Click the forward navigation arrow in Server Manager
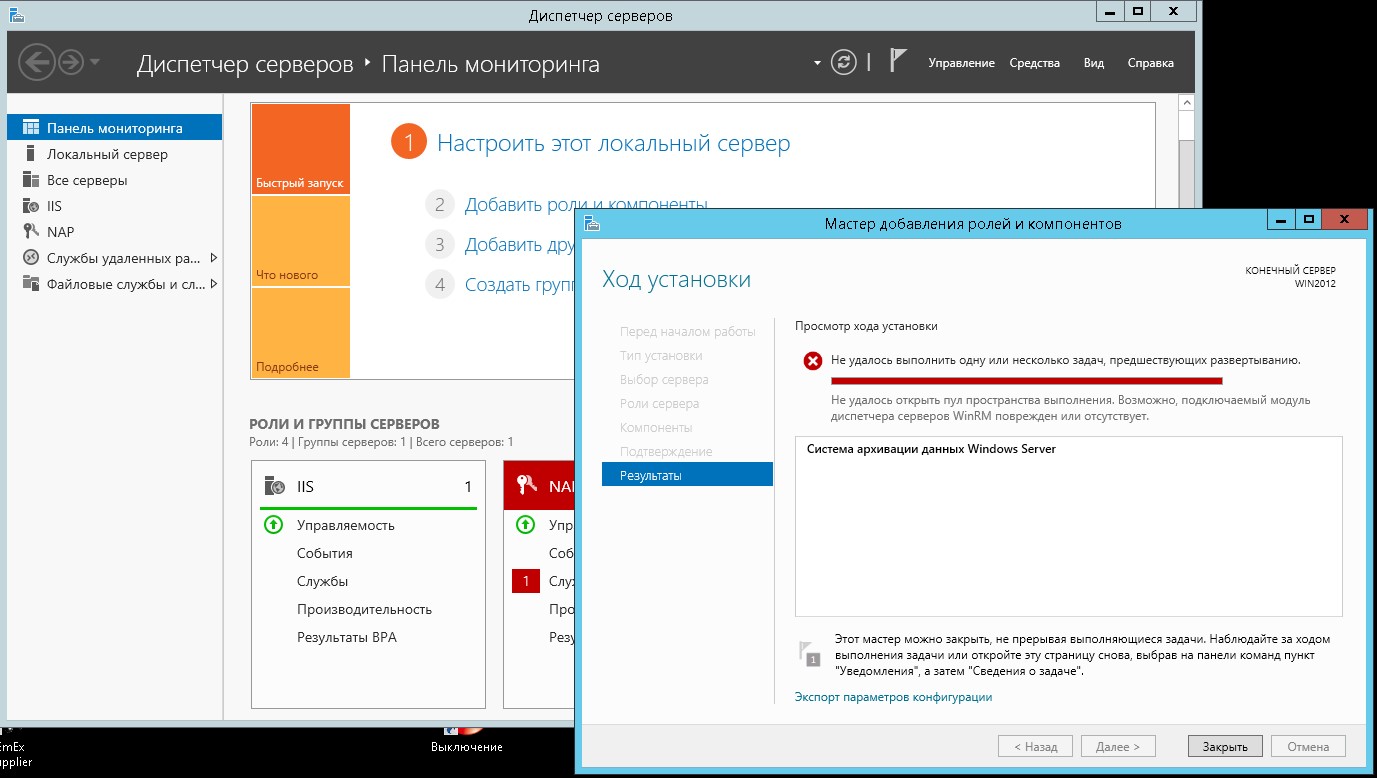The width and height of the screenshot is (1377, 778). pos(70,63)
